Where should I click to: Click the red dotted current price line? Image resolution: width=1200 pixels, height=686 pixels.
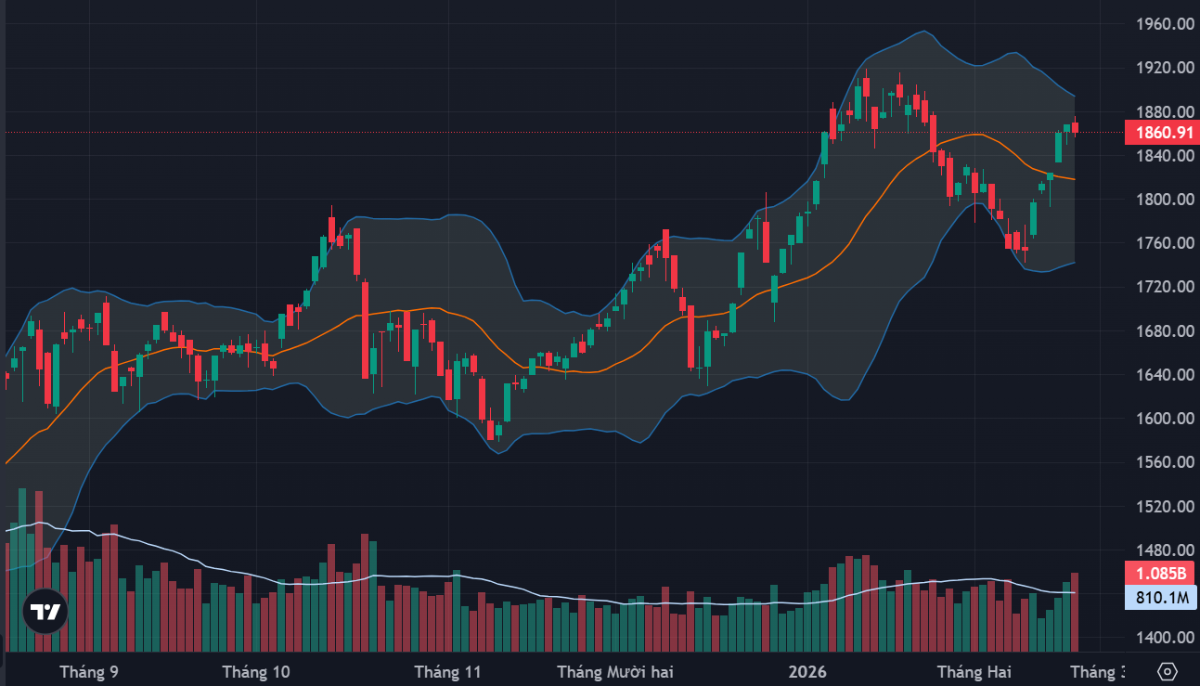click(500, 132)
